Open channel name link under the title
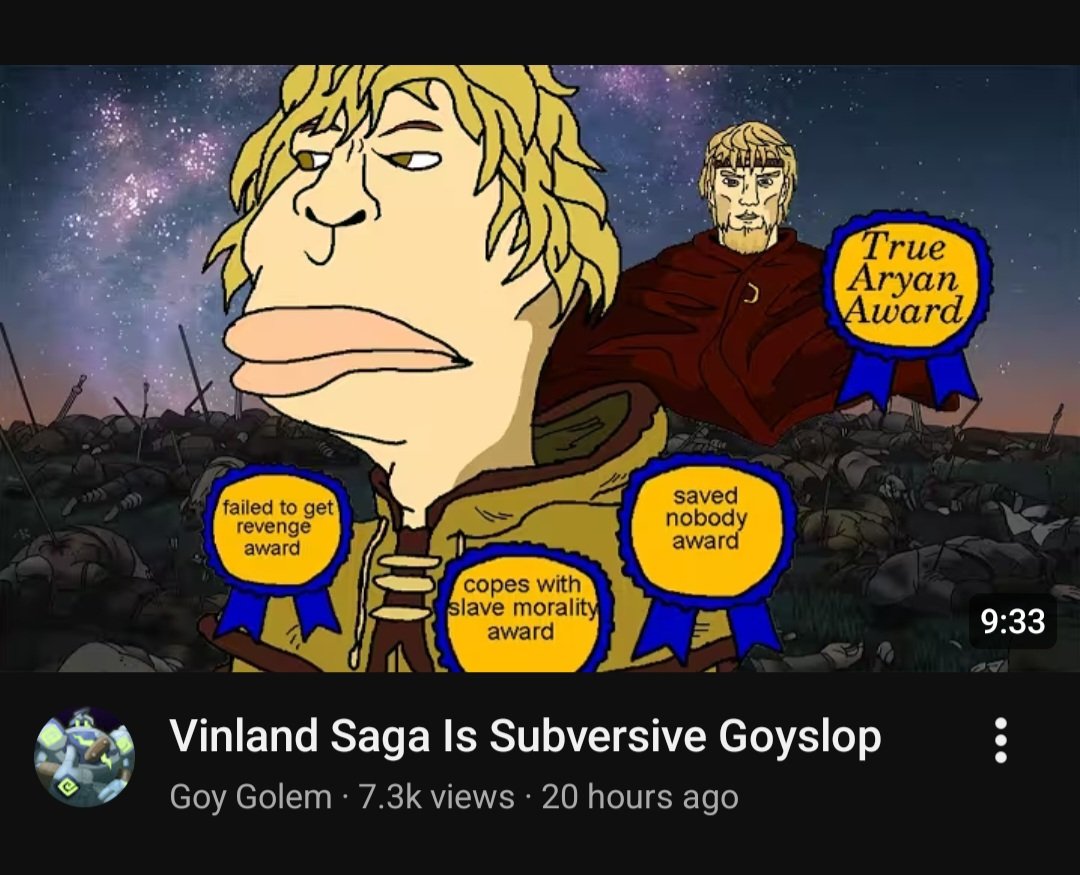Viewport: 1080px width, 875px height. 251,797
